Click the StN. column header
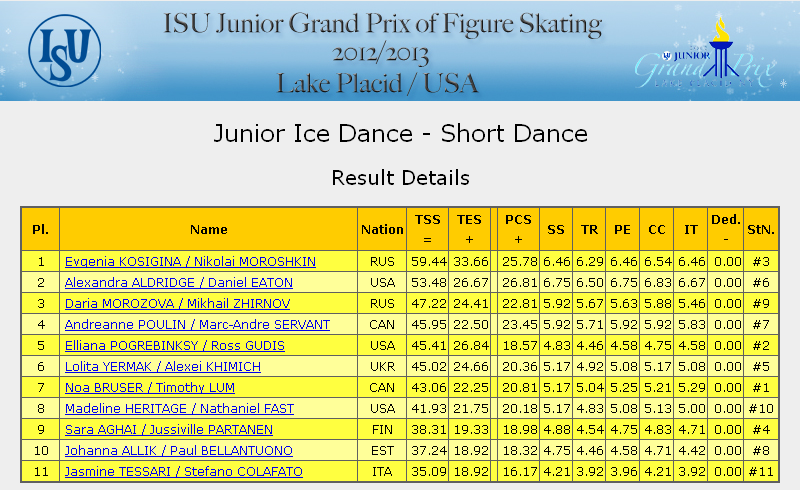 pos(761,229)
